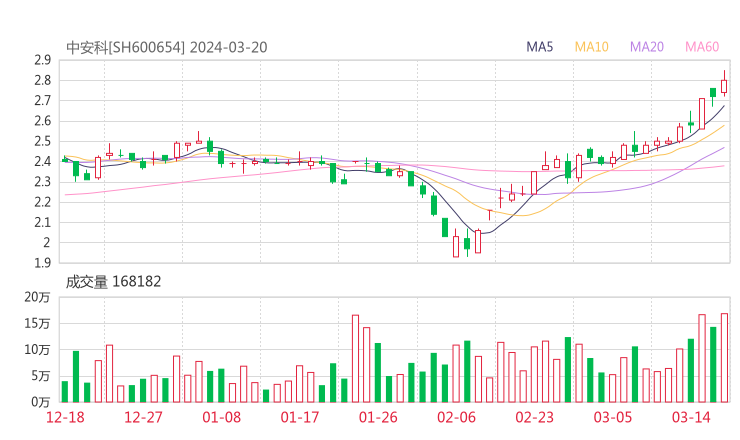The height and width of the screenshot is (440, 740).
Task: Click the 20万 volume axis label
Action: click(37, 297)
